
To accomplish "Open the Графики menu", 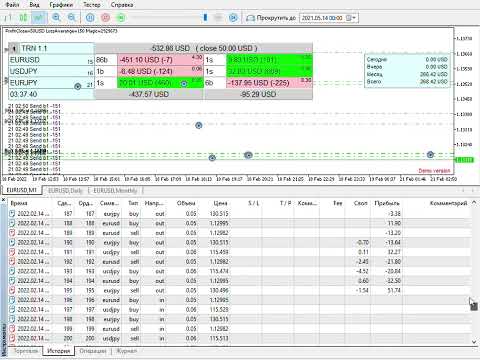I will point(61,5).
